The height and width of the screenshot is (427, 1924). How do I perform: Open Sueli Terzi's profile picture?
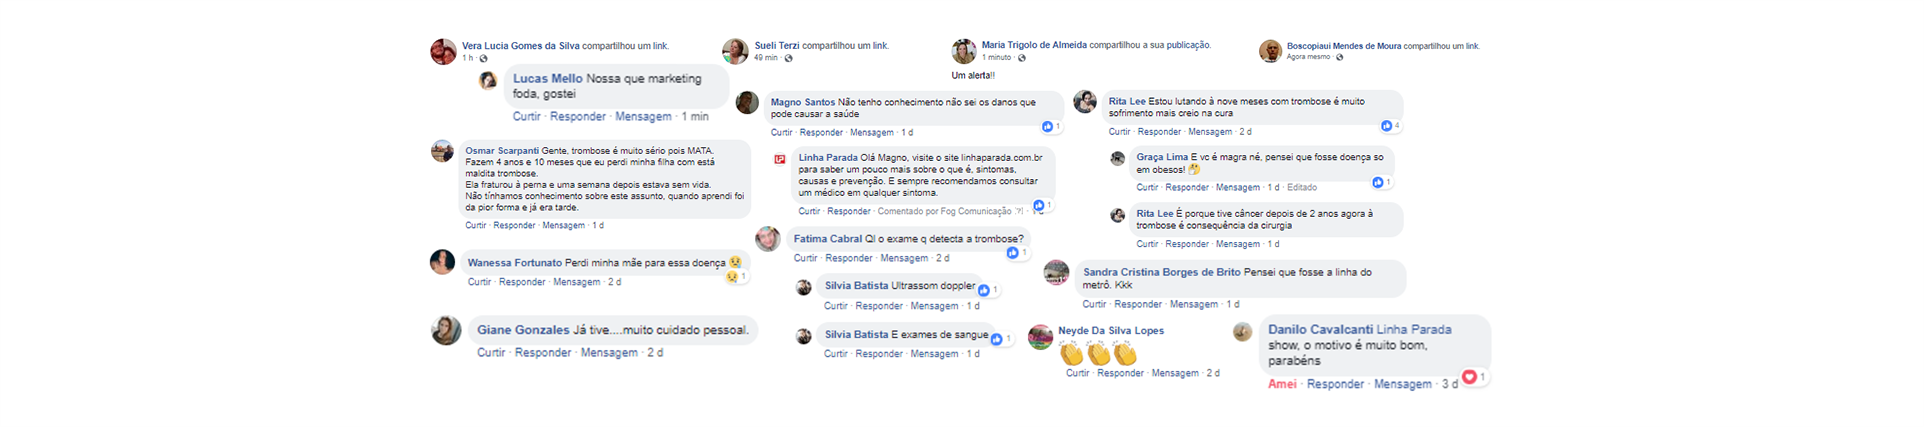735,51
